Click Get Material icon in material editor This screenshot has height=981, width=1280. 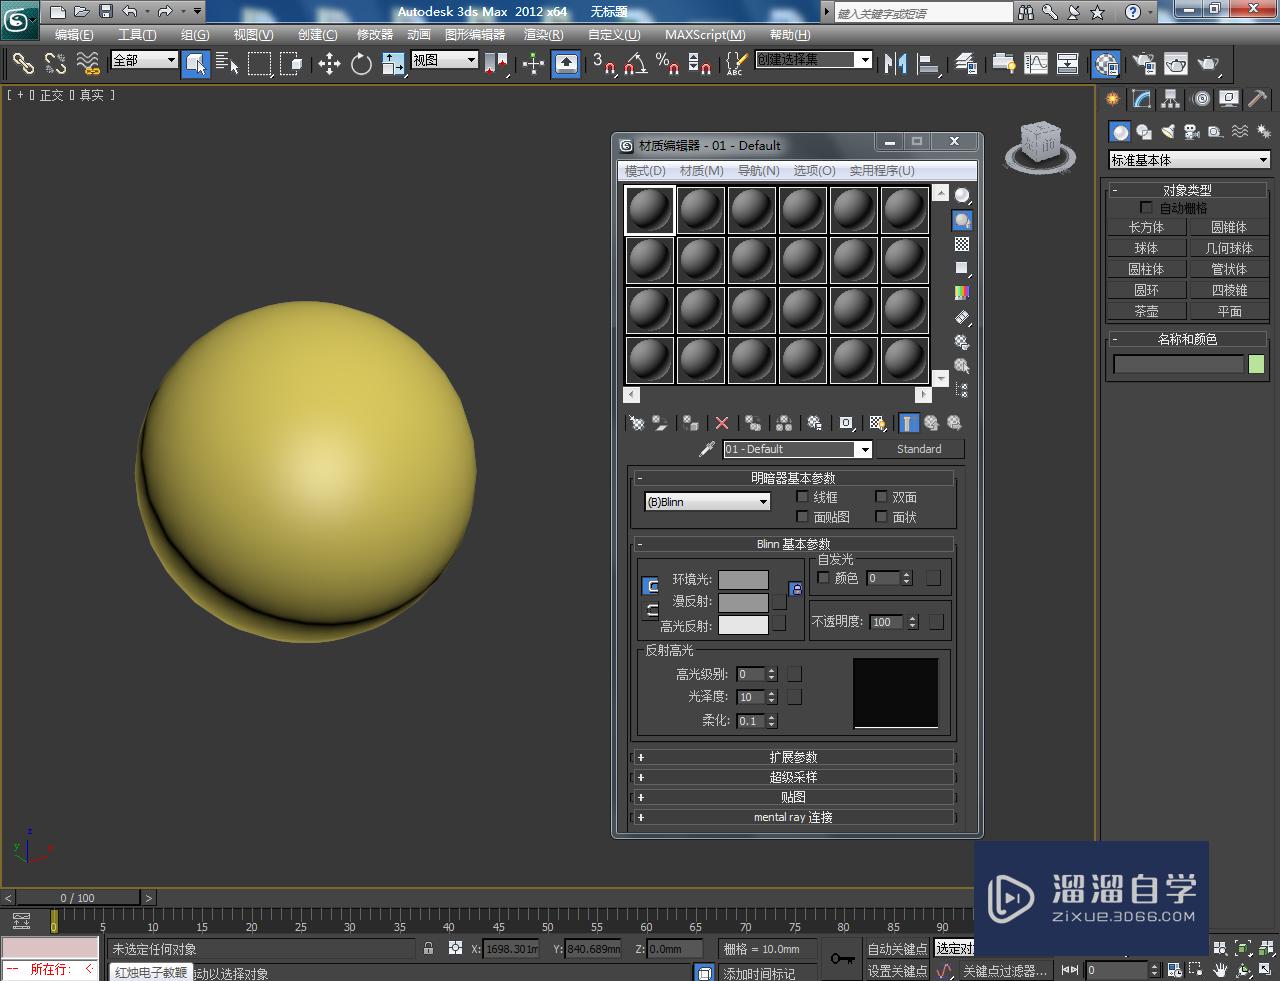pyautogui.click(x=636, y=423)
